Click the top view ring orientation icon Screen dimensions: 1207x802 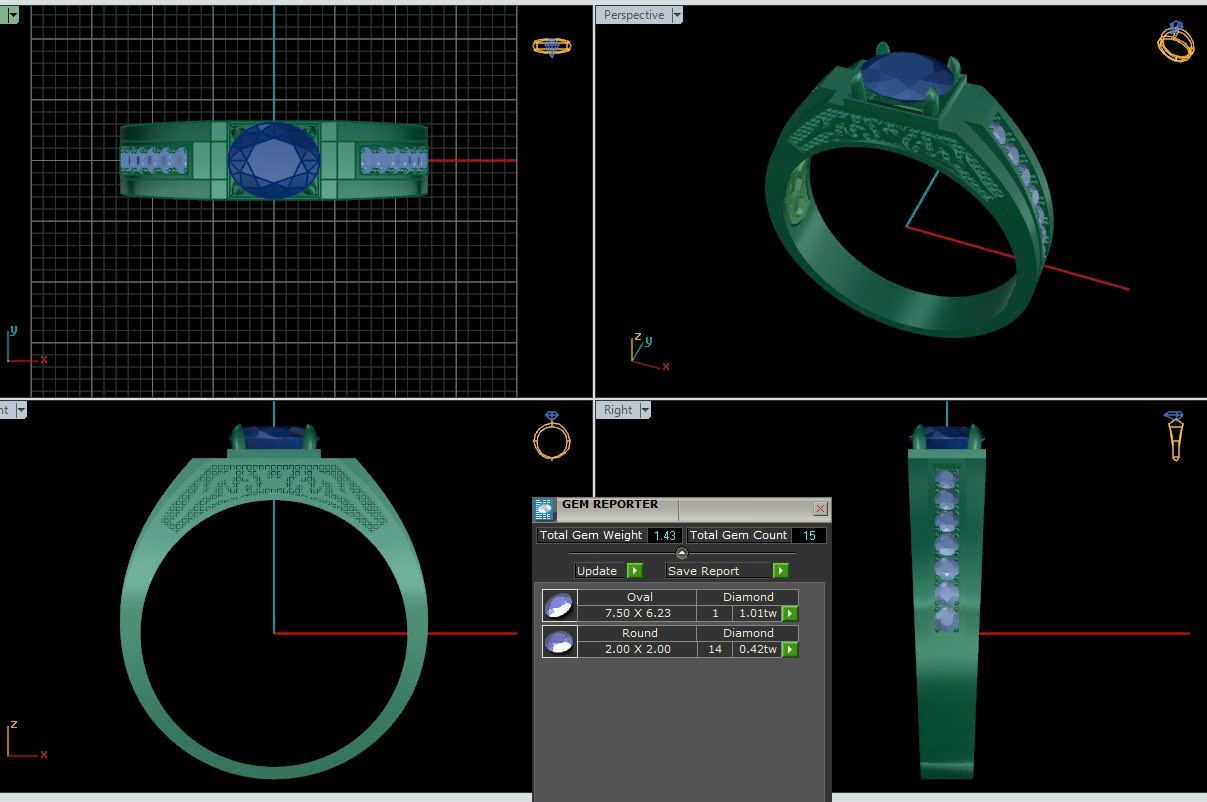pyautogui.click(x=551, y=46)
